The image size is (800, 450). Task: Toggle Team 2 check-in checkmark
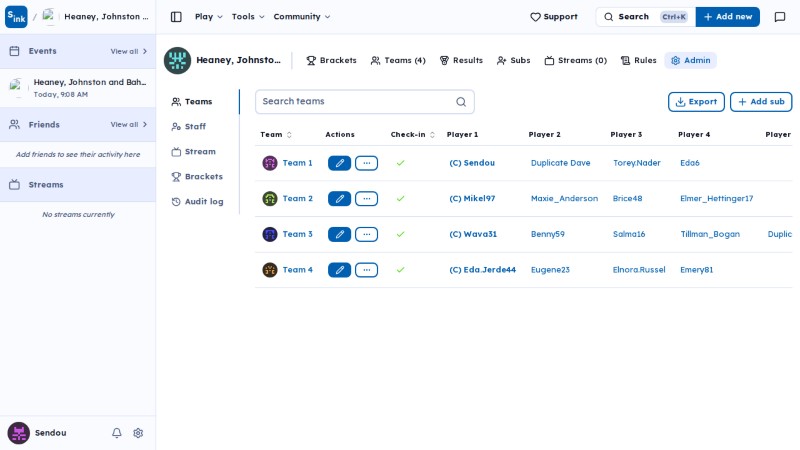click(x=401, y=198)
